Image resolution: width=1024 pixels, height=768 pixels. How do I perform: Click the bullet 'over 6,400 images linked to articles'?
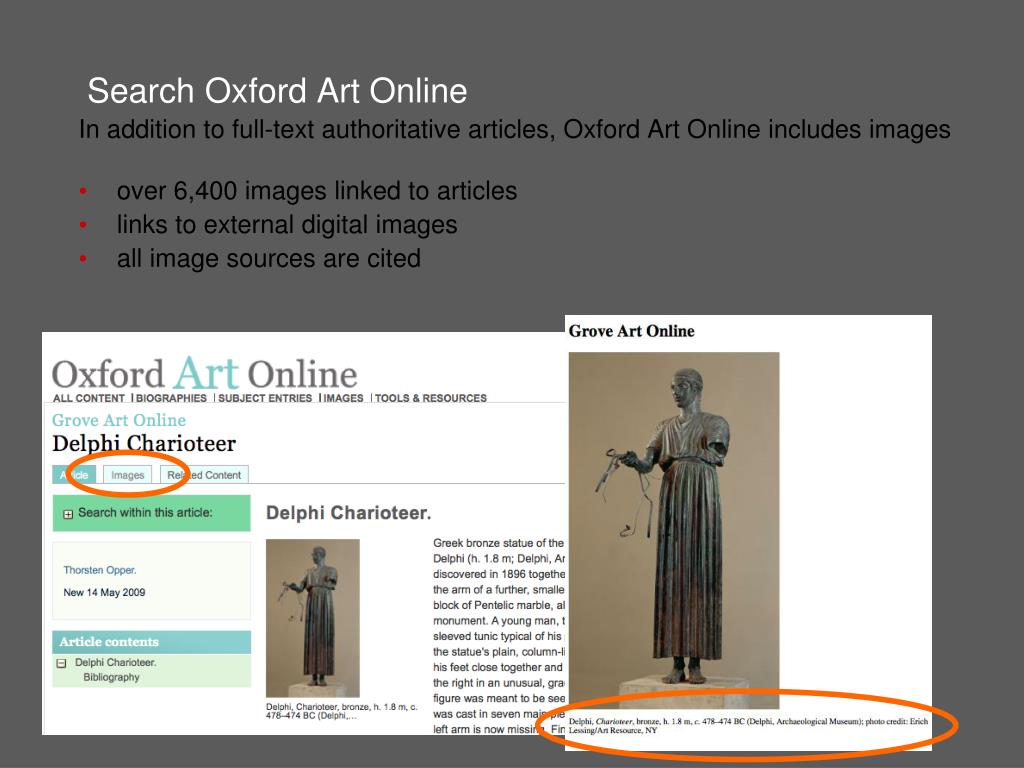point(317,191)
